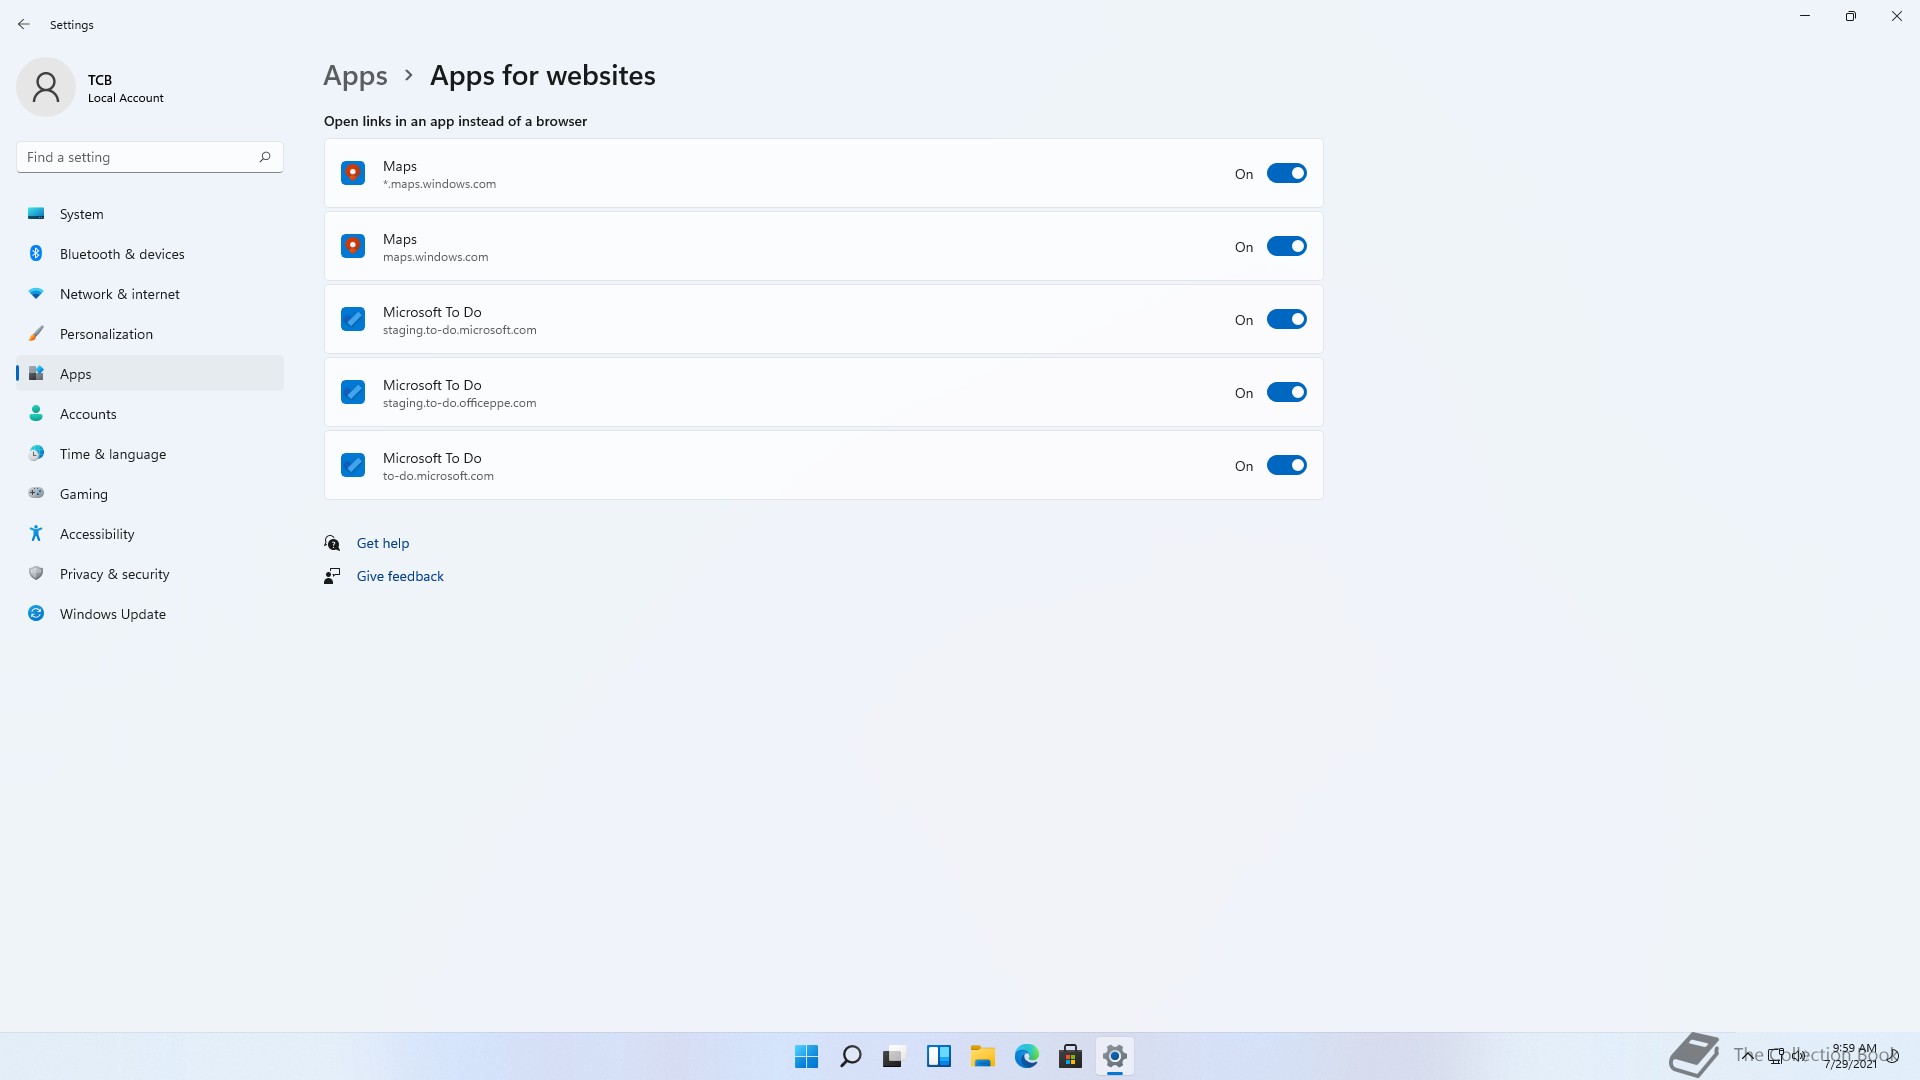Viewport: 1920px width, 1080px height.
Task: Click the Give feedback link
Action: pos(400,576)
